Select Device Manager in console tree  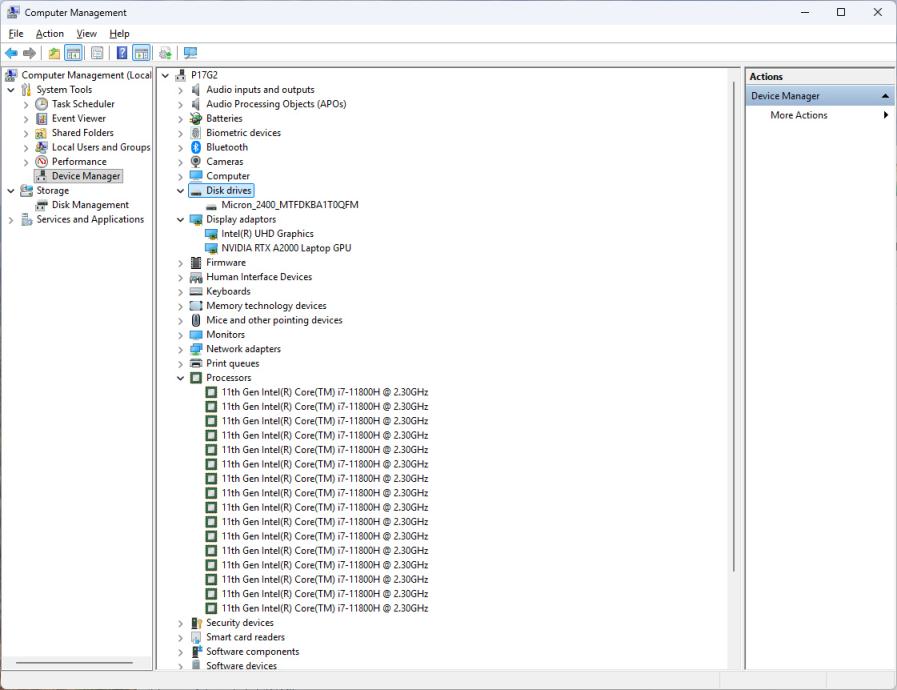86,176
